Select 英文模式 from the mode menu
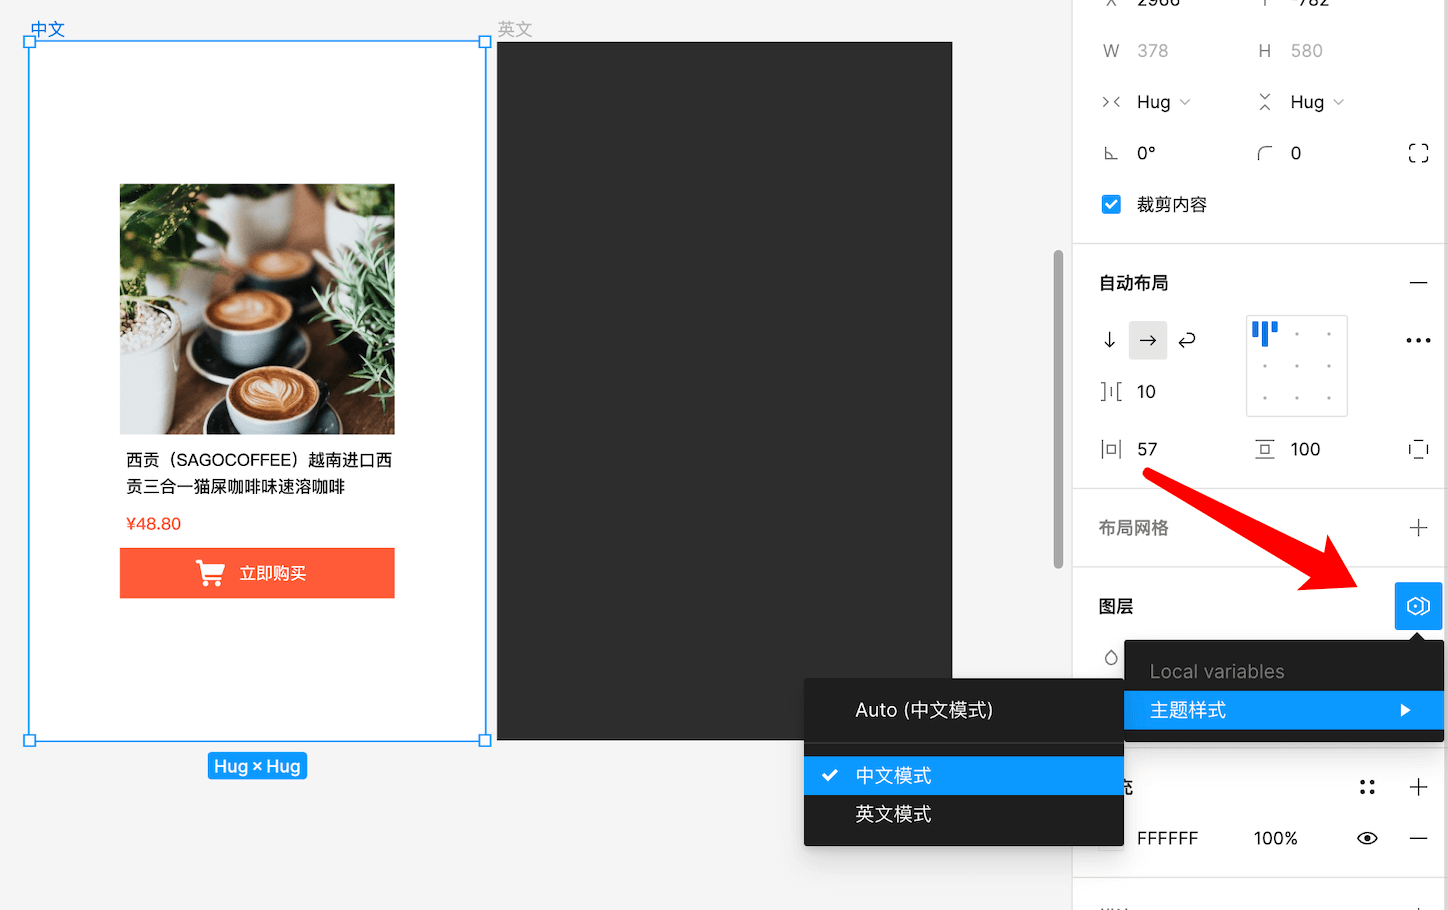 (892, 813)
